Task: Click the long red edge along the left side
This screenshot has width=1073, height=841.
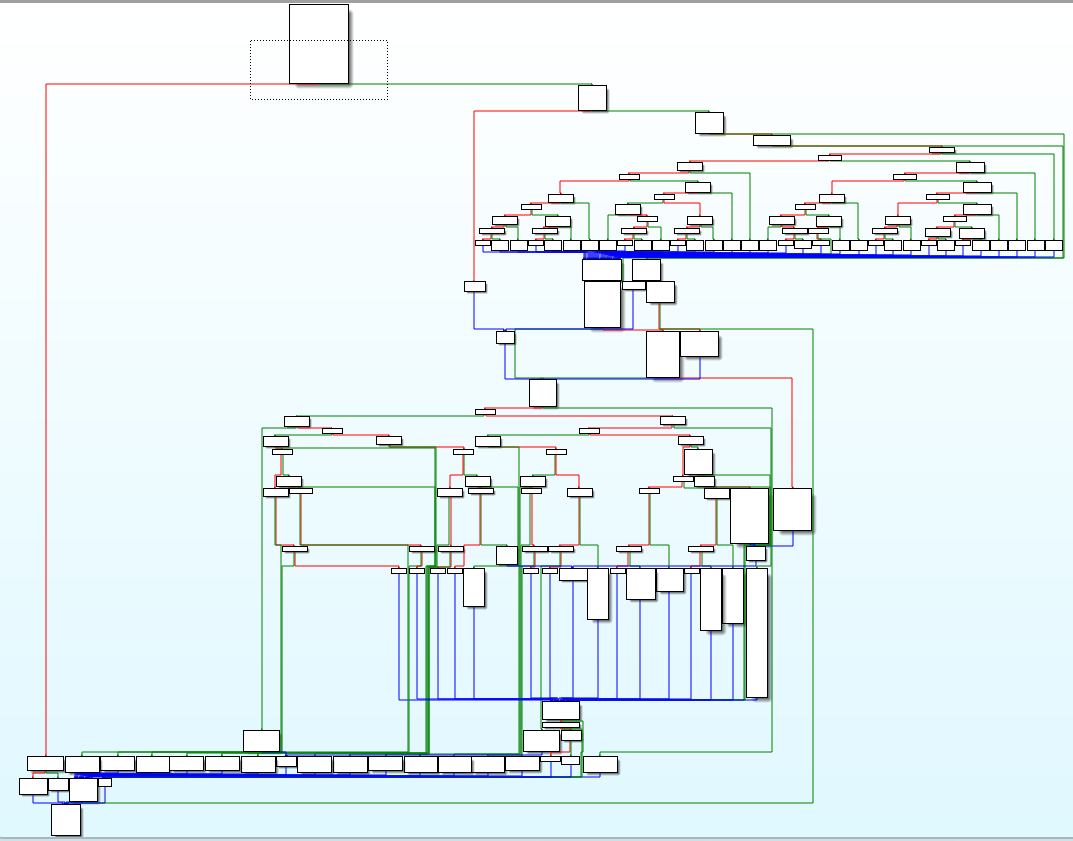Action: pyautogui.click(x=46, y=400)
